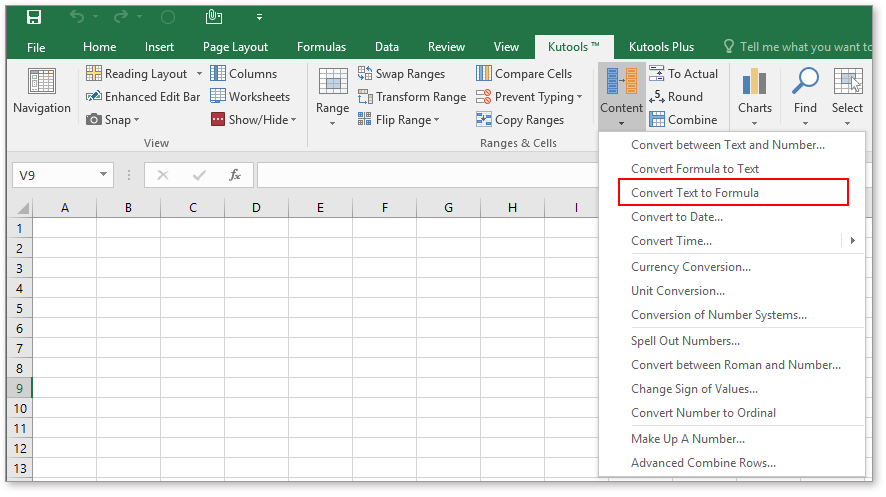Screen dimensions: 886x497
Task: Switch to the Home tab
Action: pyautogui.click(x=99, y=47)
